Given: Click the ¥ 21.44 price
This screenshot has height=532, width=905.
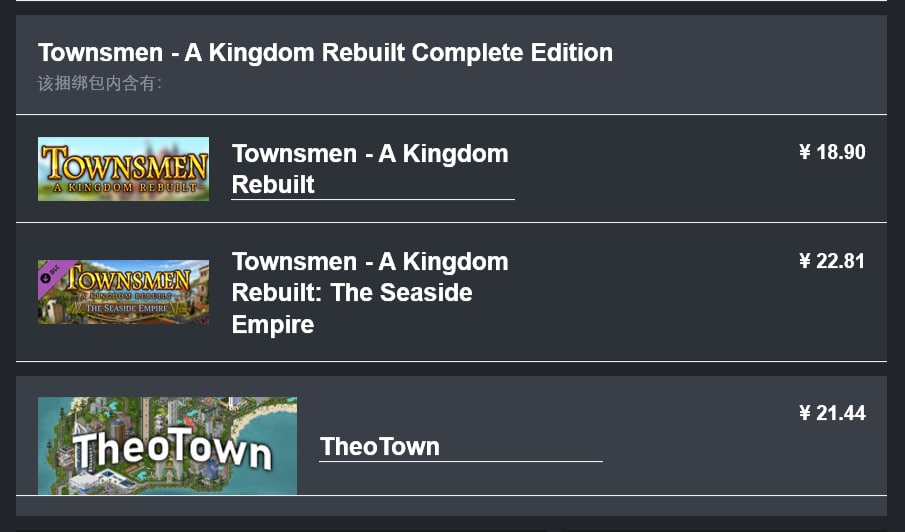Looking at the screenshot, I should point(832,413).
